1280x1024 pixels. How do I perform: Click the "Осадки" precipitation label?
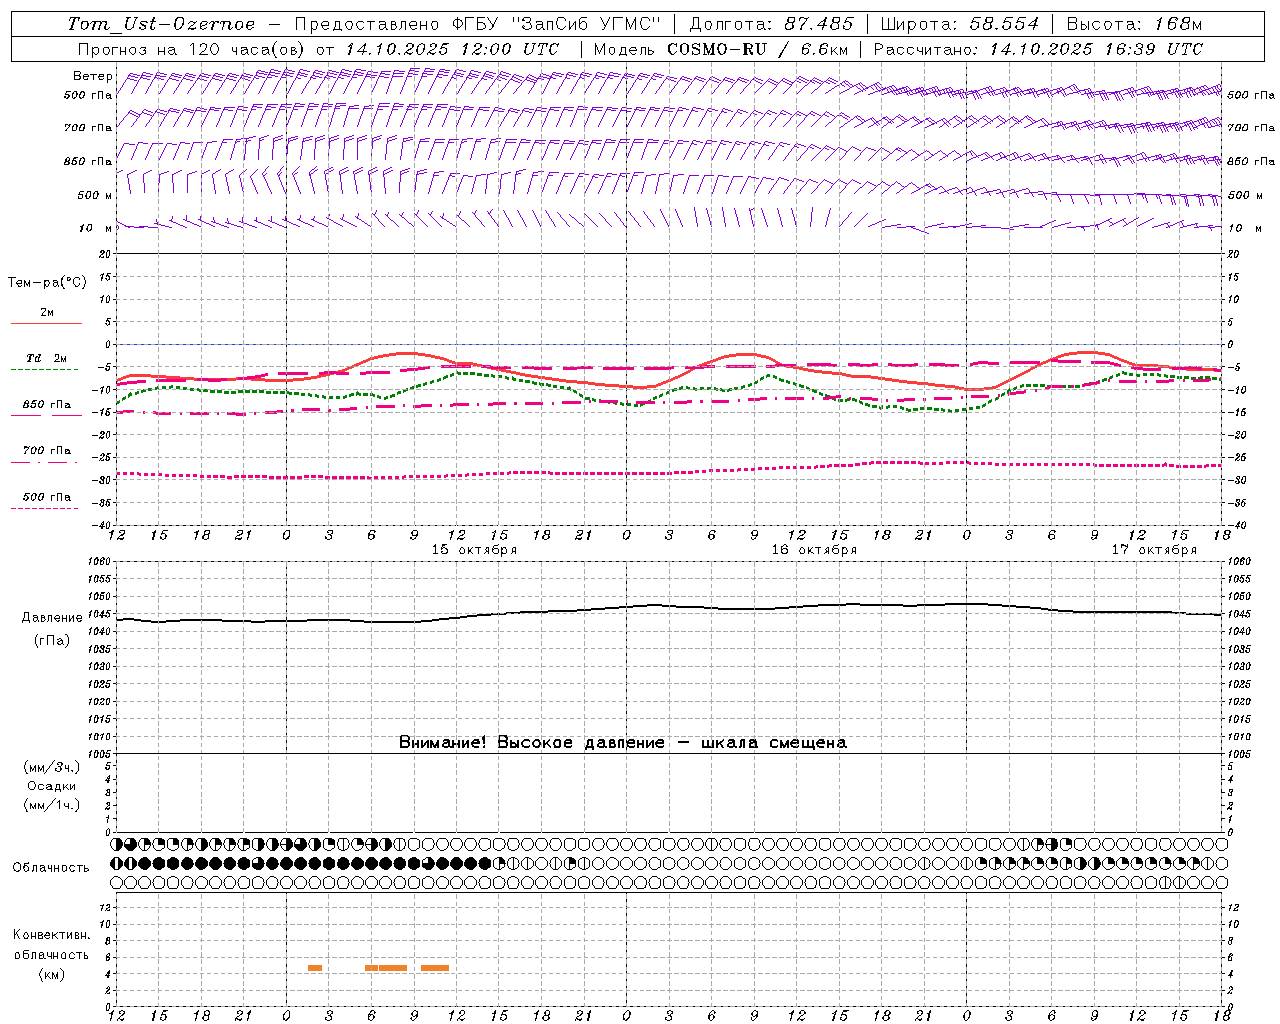click(x=52, y=786)
